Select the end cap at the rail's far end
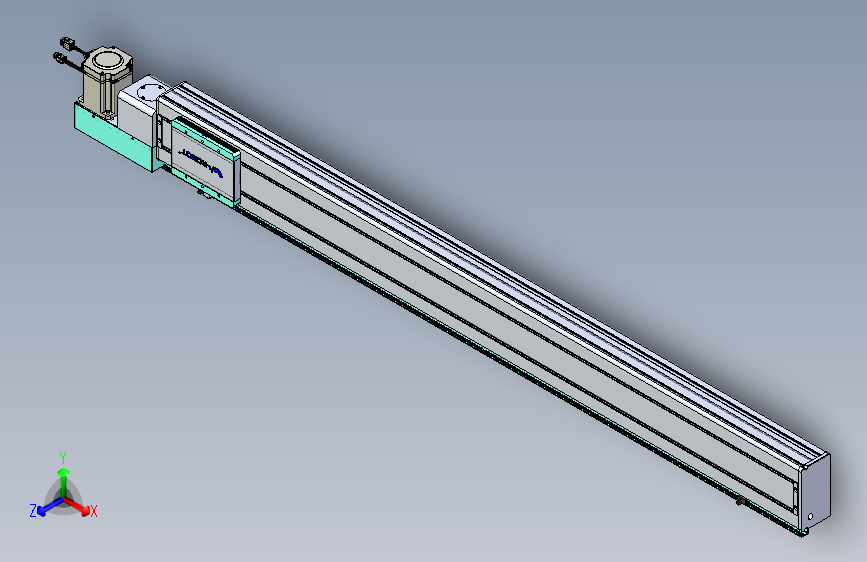867x562 pixels. coord(814,494)
